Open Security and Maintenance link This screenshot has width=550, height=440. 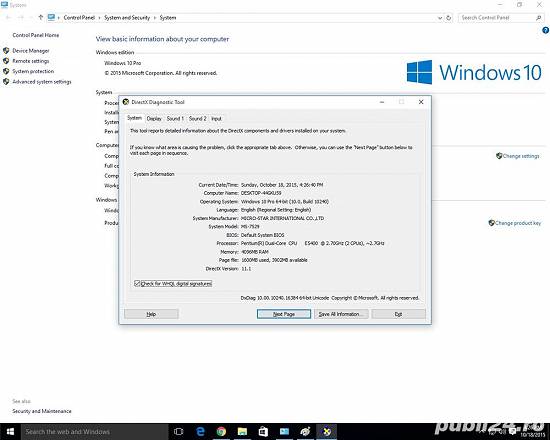pyautogui.click(x=42, y=411)
